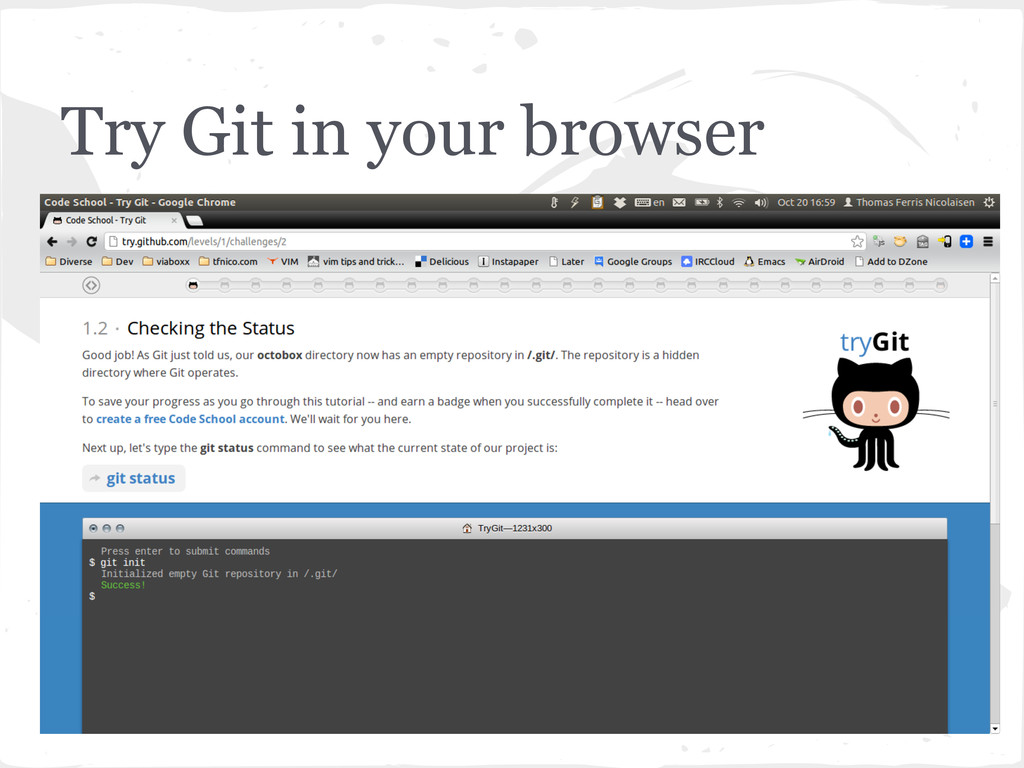Click the Octocat tryGit logo
The width and height of the screenshot is (1024, 768).
[875, 401]
